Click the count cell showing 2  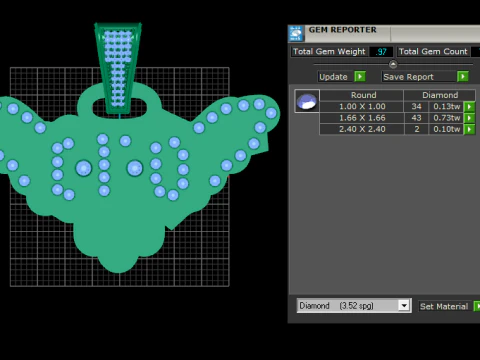coord(416,129)
